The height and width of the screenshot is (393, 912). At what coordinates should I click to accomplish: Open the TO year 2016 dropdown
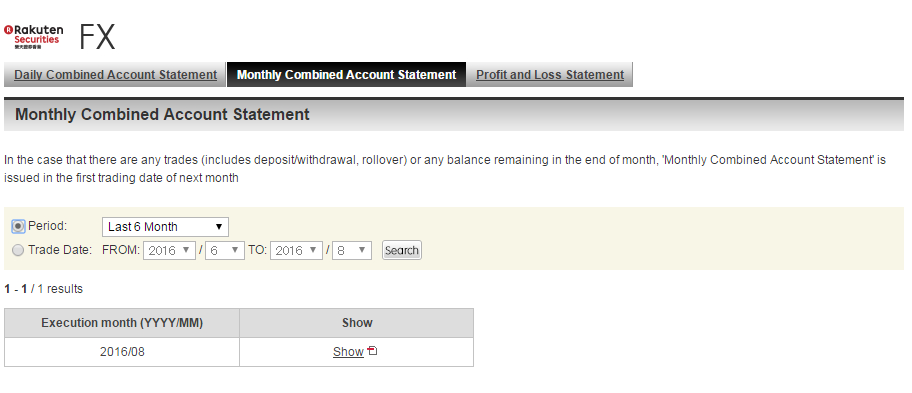(x=296, y=251)
